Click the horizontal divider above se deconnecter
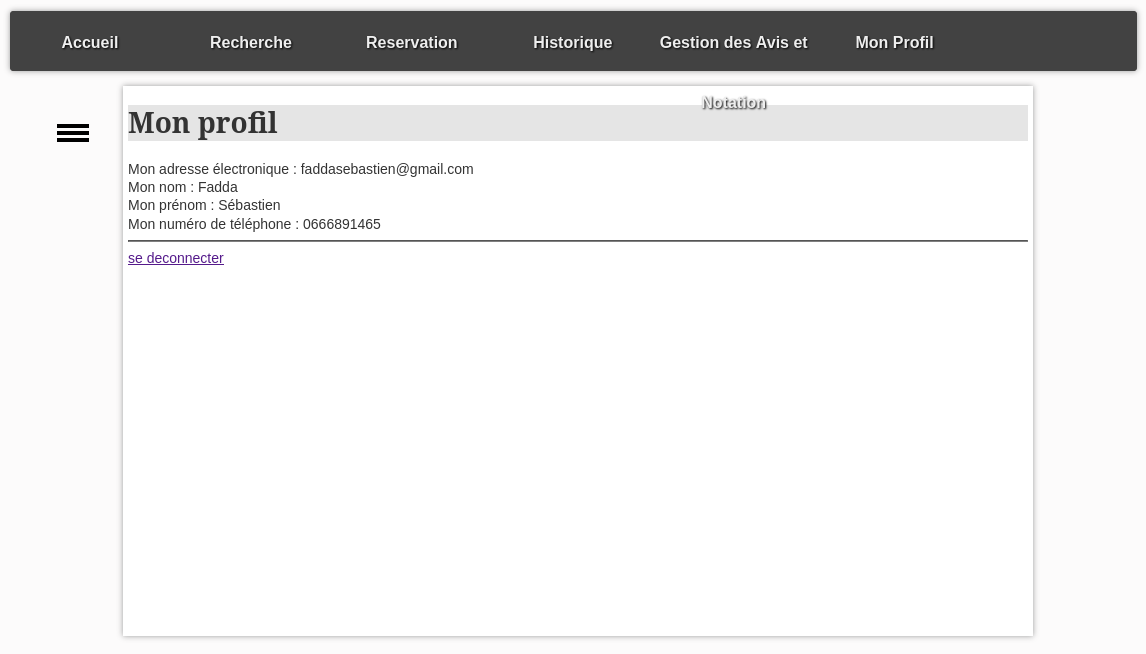The width and height of the screenshot is (1146, 654). [578, 240]
